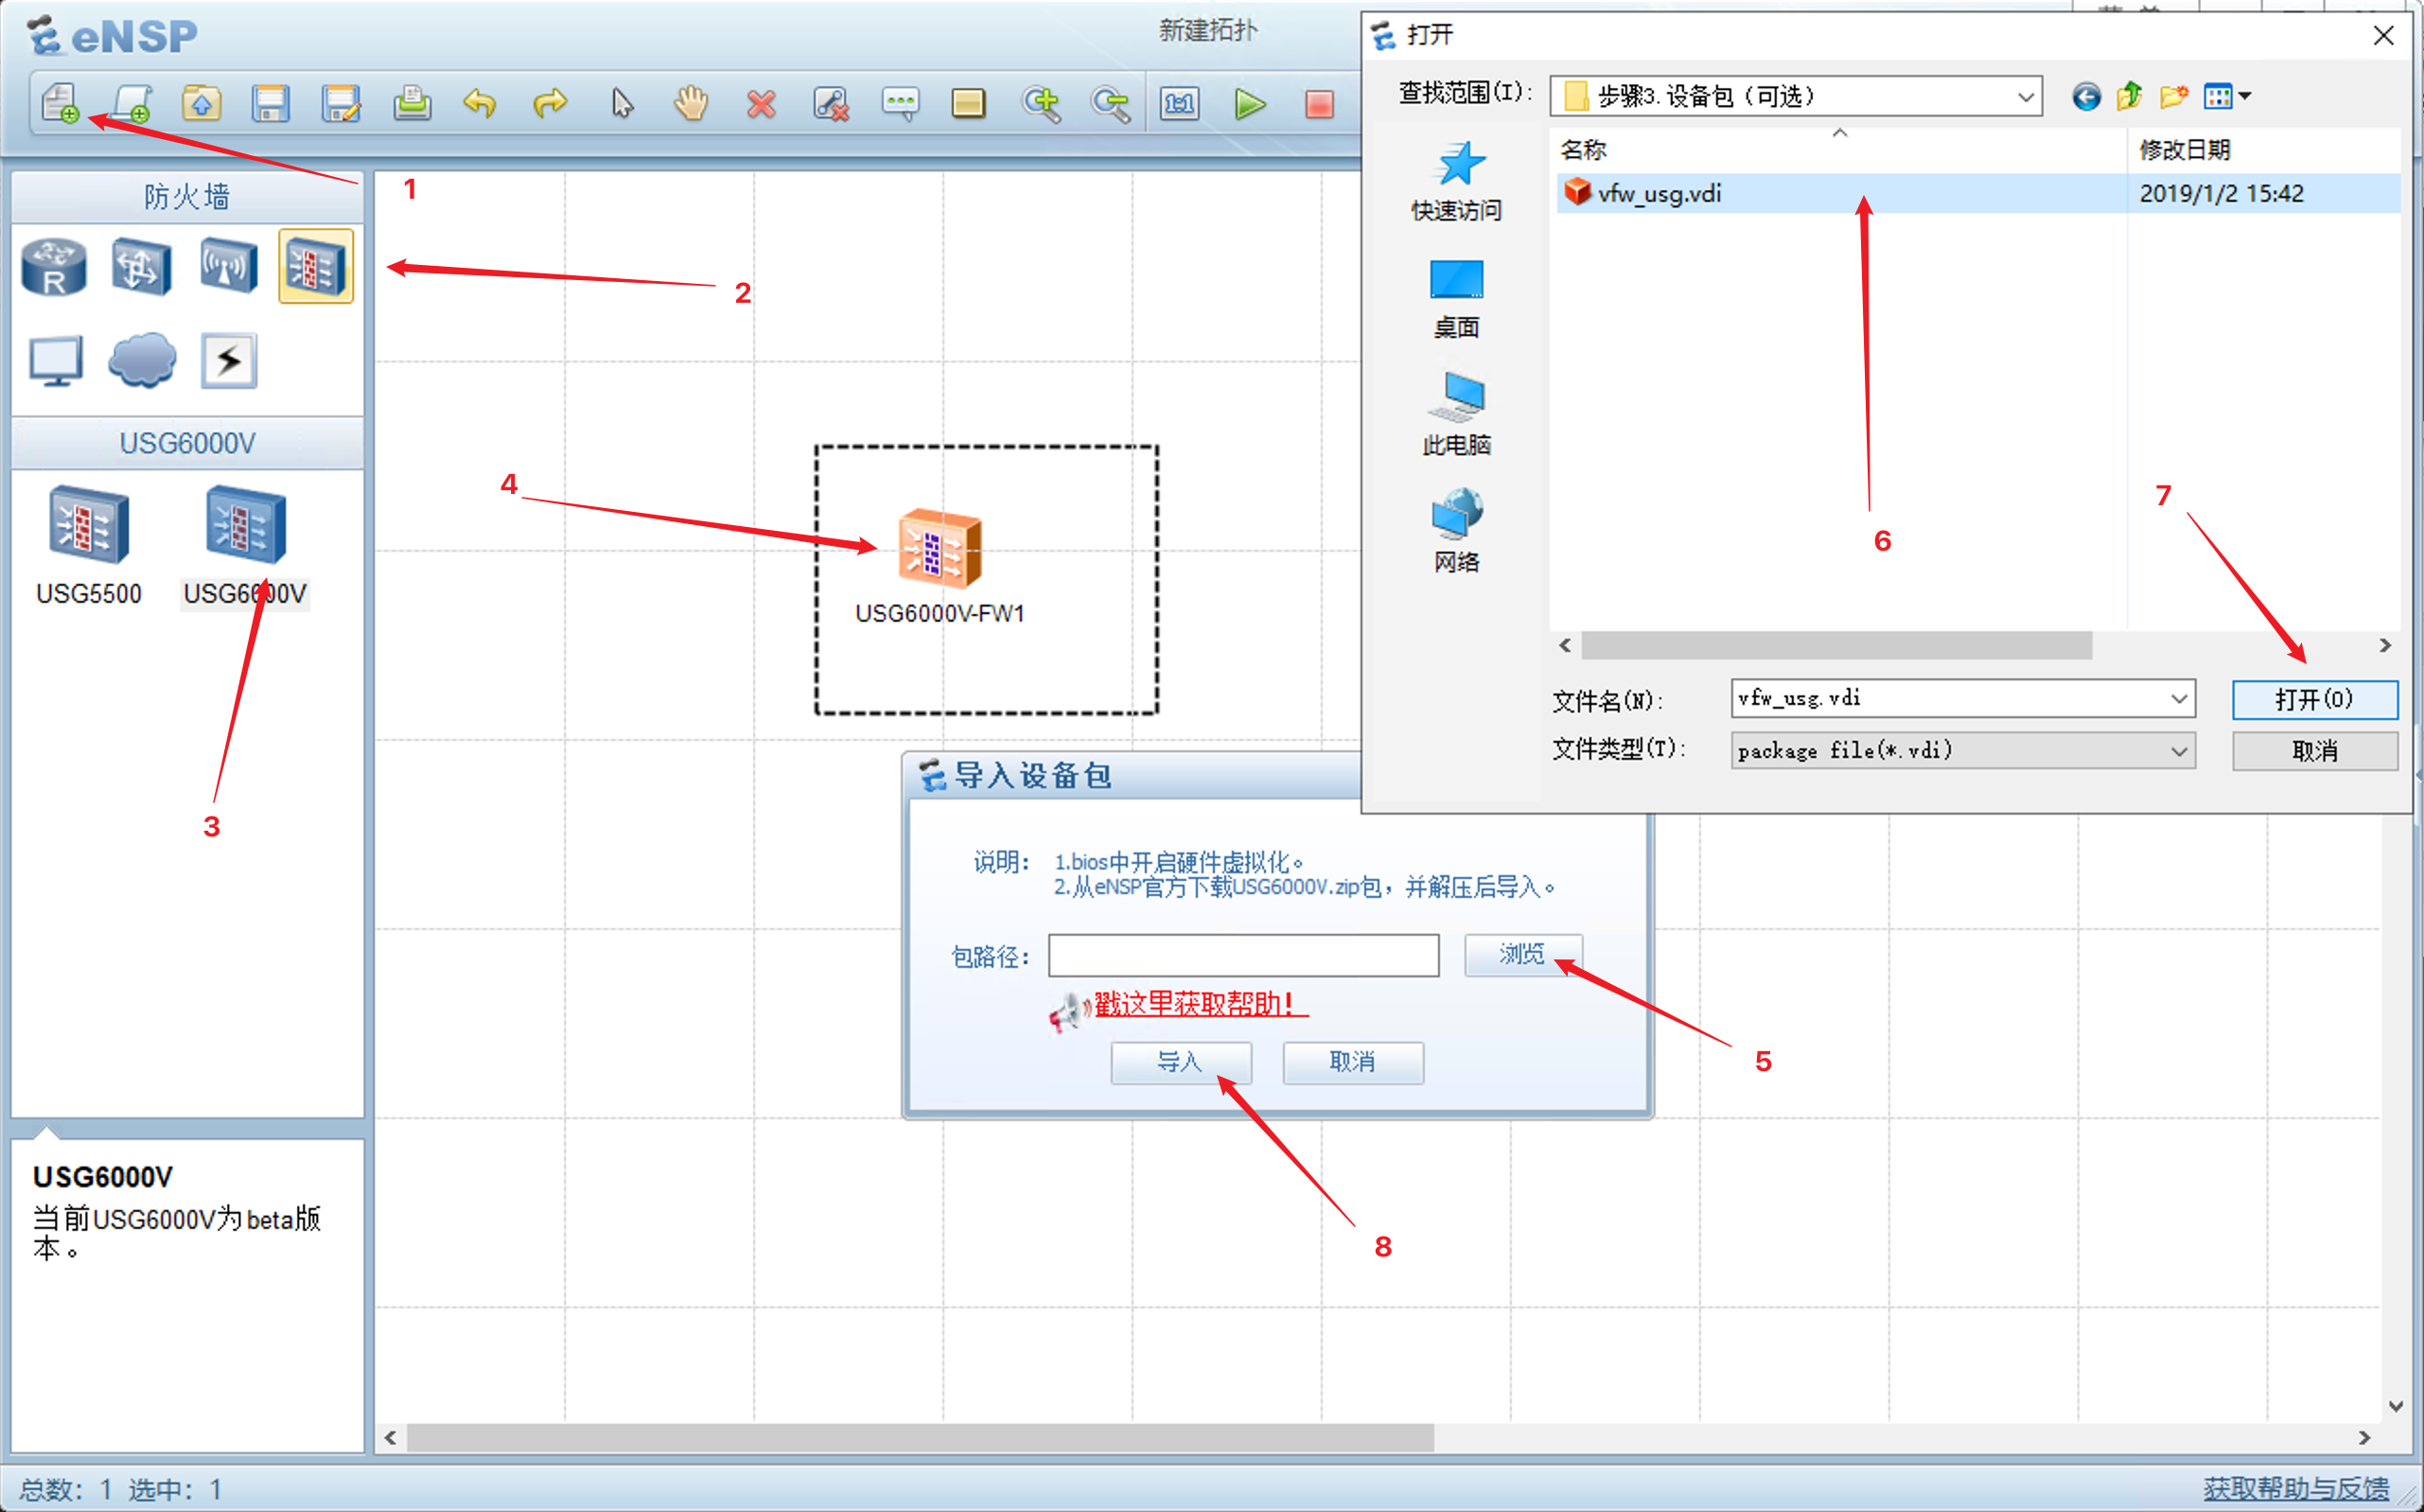
Task: Open the view menu dropdown icon
Action: pos(2227,96)
